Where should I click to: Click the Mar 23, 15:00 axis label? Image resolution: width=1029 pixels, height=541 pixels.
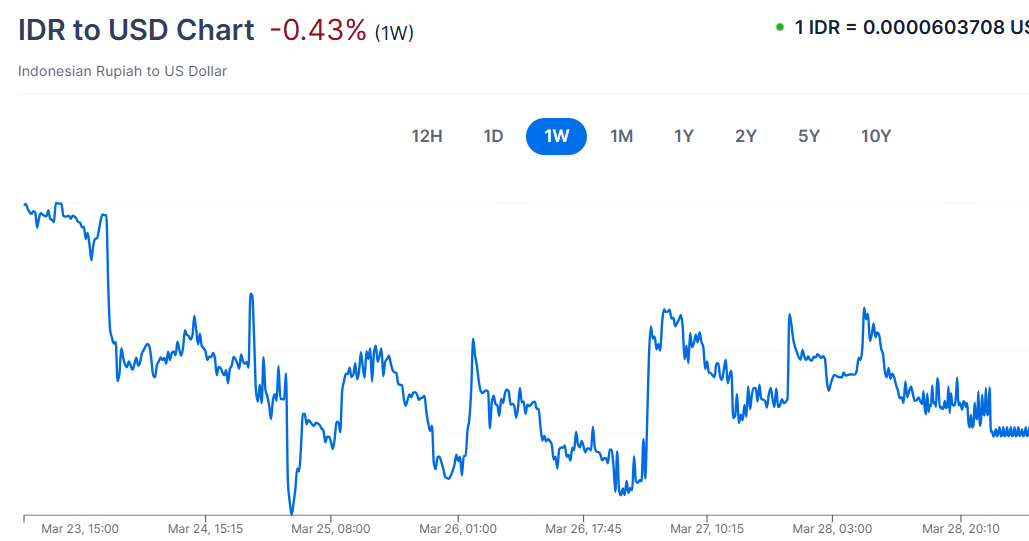pos(80,528)
